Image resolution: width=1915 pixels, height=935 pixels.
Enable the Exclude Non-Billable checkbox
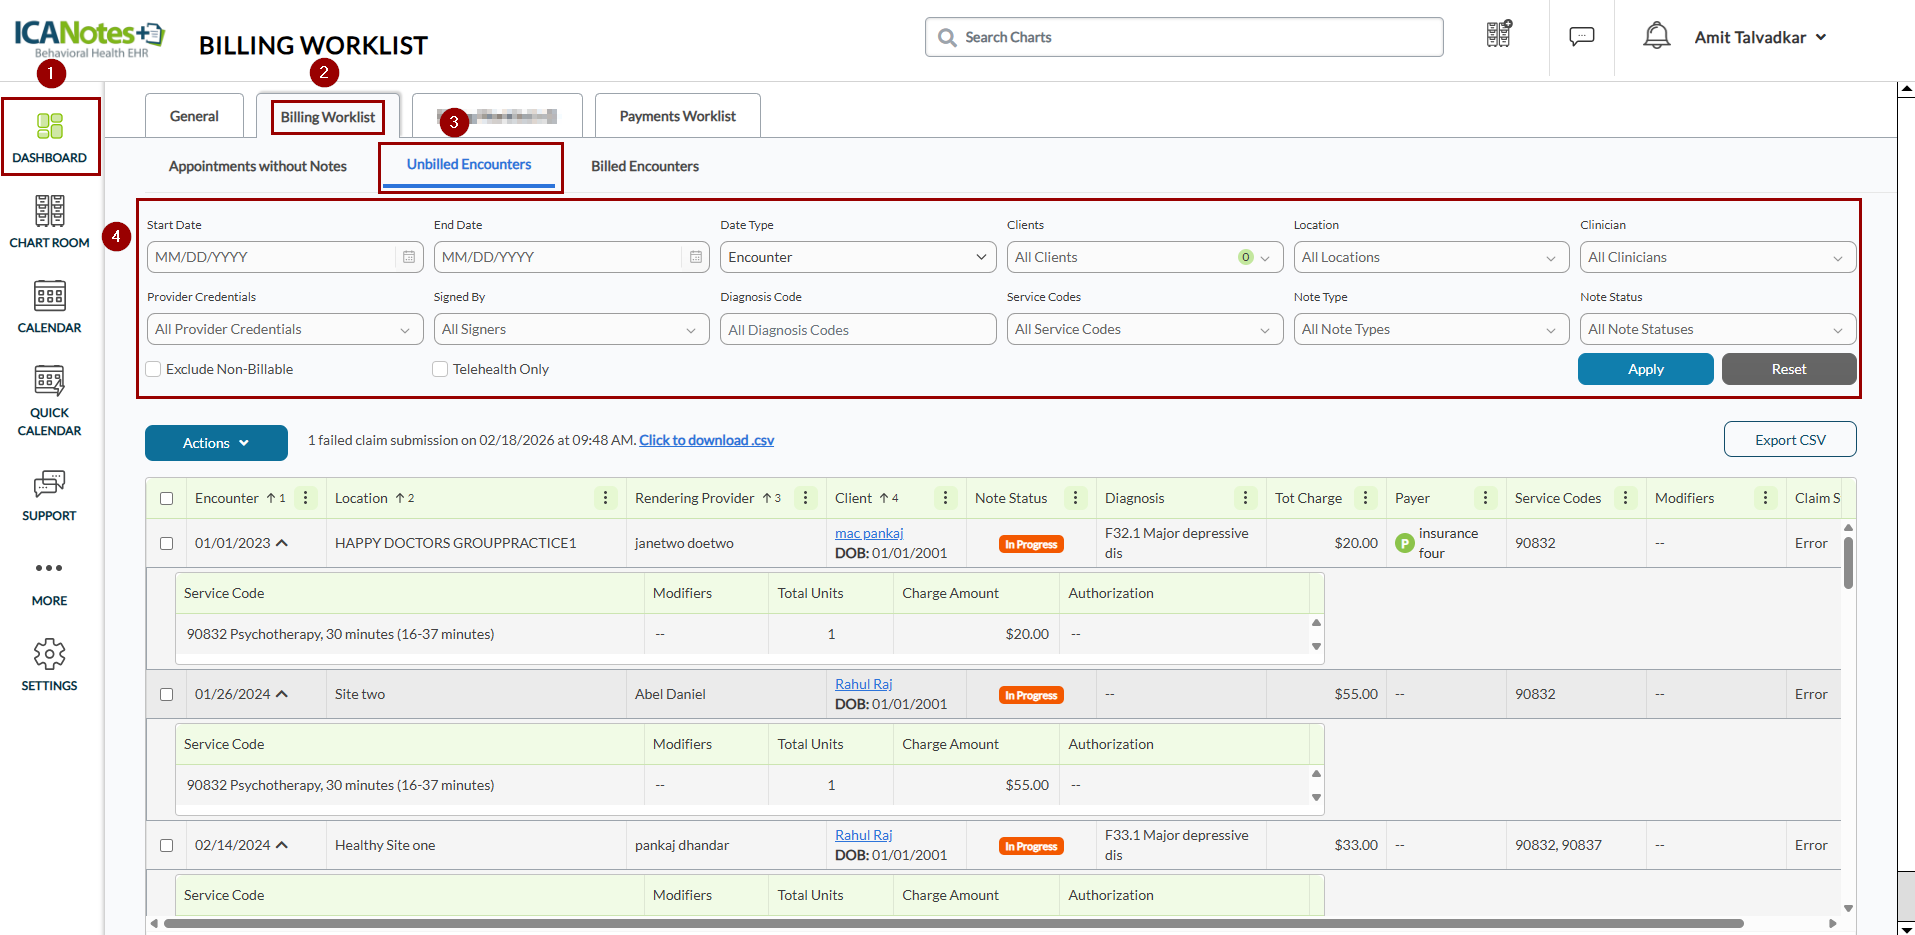154,369
